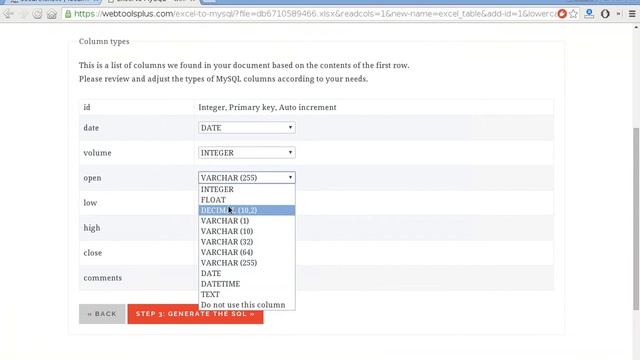
Task: Open the browser hamburger menu
Action: [x=632, y=14]
